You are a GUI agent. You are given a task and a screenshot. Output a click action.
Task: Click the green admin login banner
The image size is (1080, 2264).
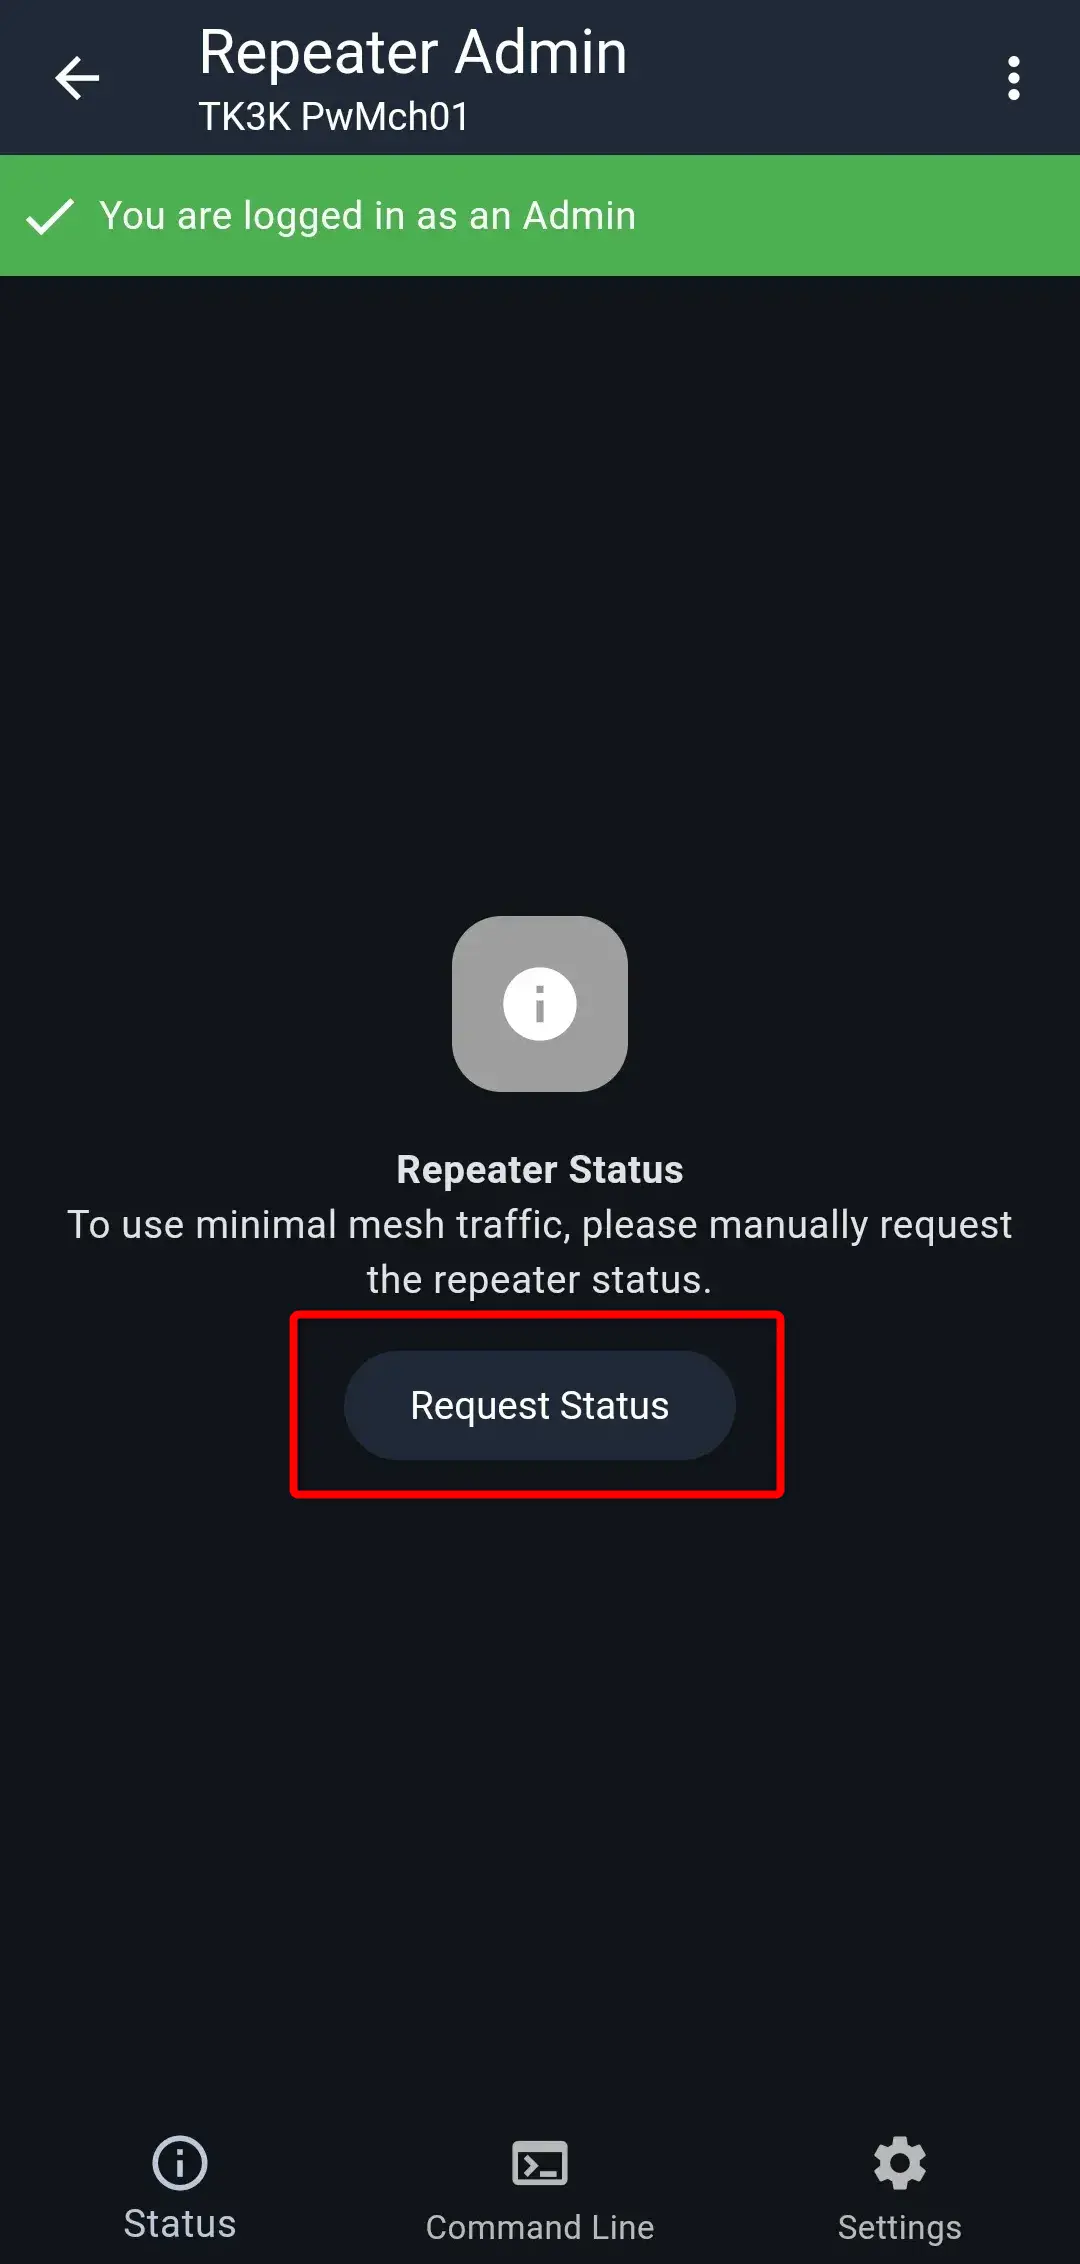click(x=540, y=215)
